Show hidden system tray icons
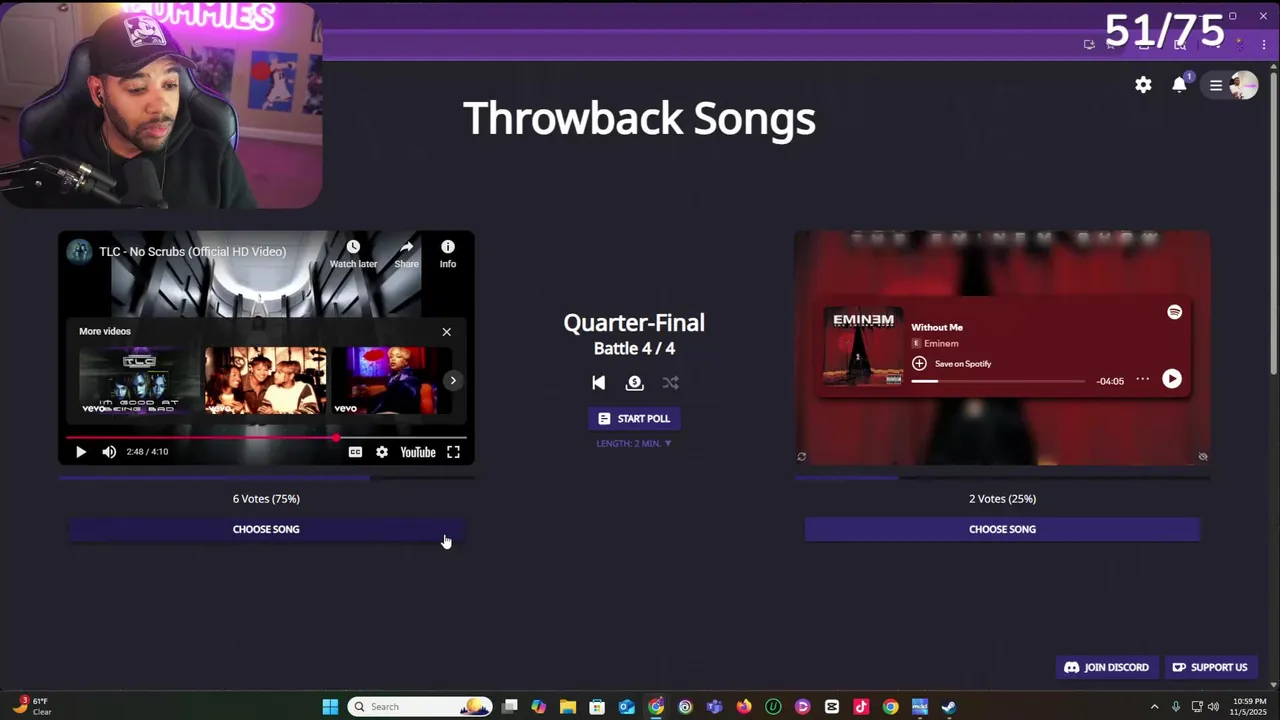 pos(1154,707)
